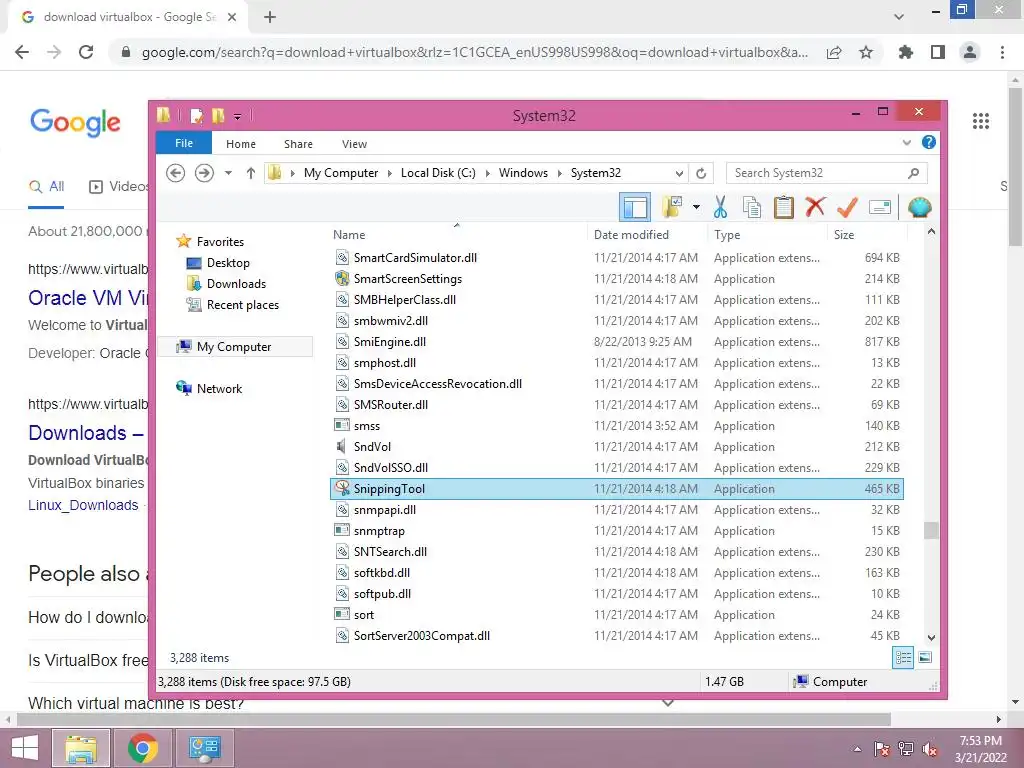Sort by Date modified column header
The height and width of the screenshot is (768, 1024).
[x=647, y=234]
